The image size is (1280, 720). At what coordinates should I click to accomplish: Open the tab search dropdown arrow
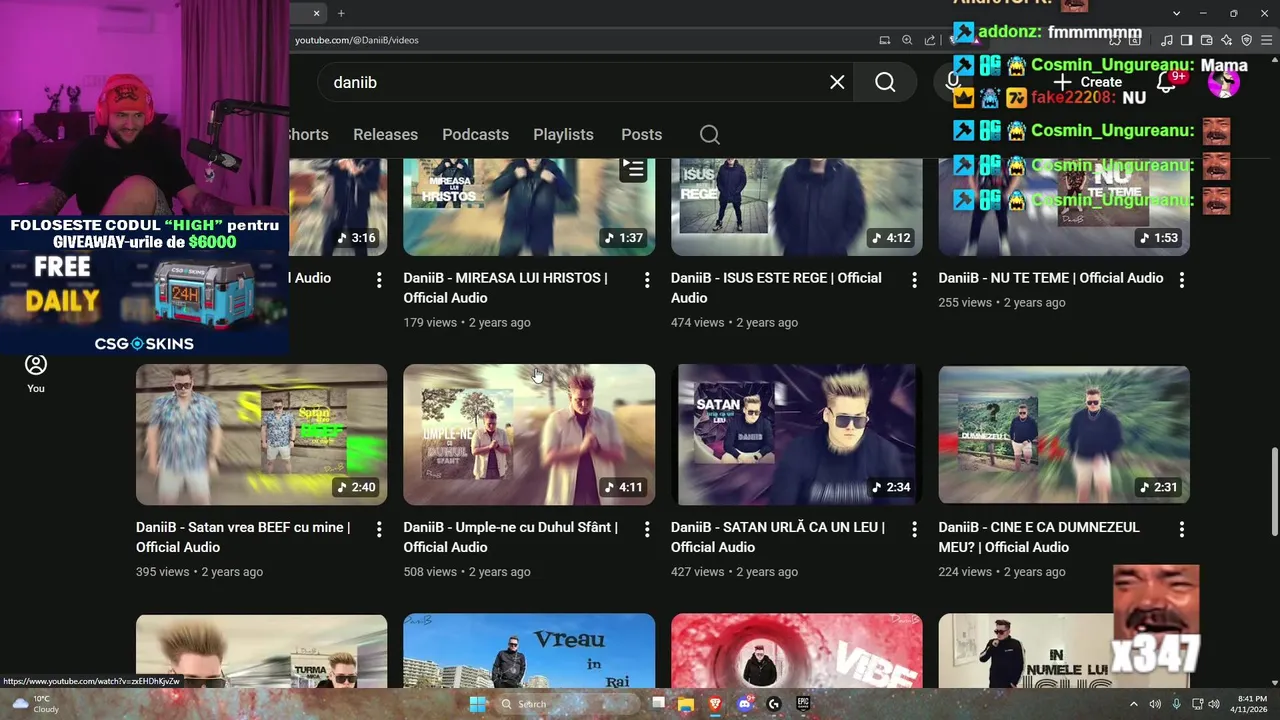(x=1176, y=13)
